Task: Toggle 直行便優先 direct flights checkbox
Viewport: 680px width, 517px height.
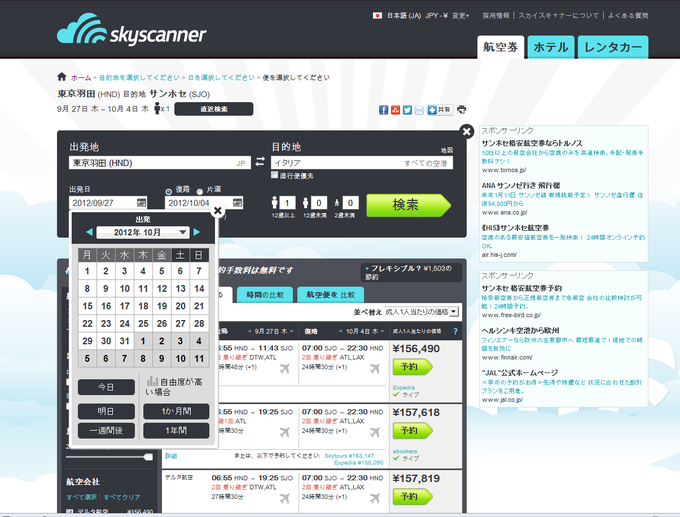Action: [274, 174]
